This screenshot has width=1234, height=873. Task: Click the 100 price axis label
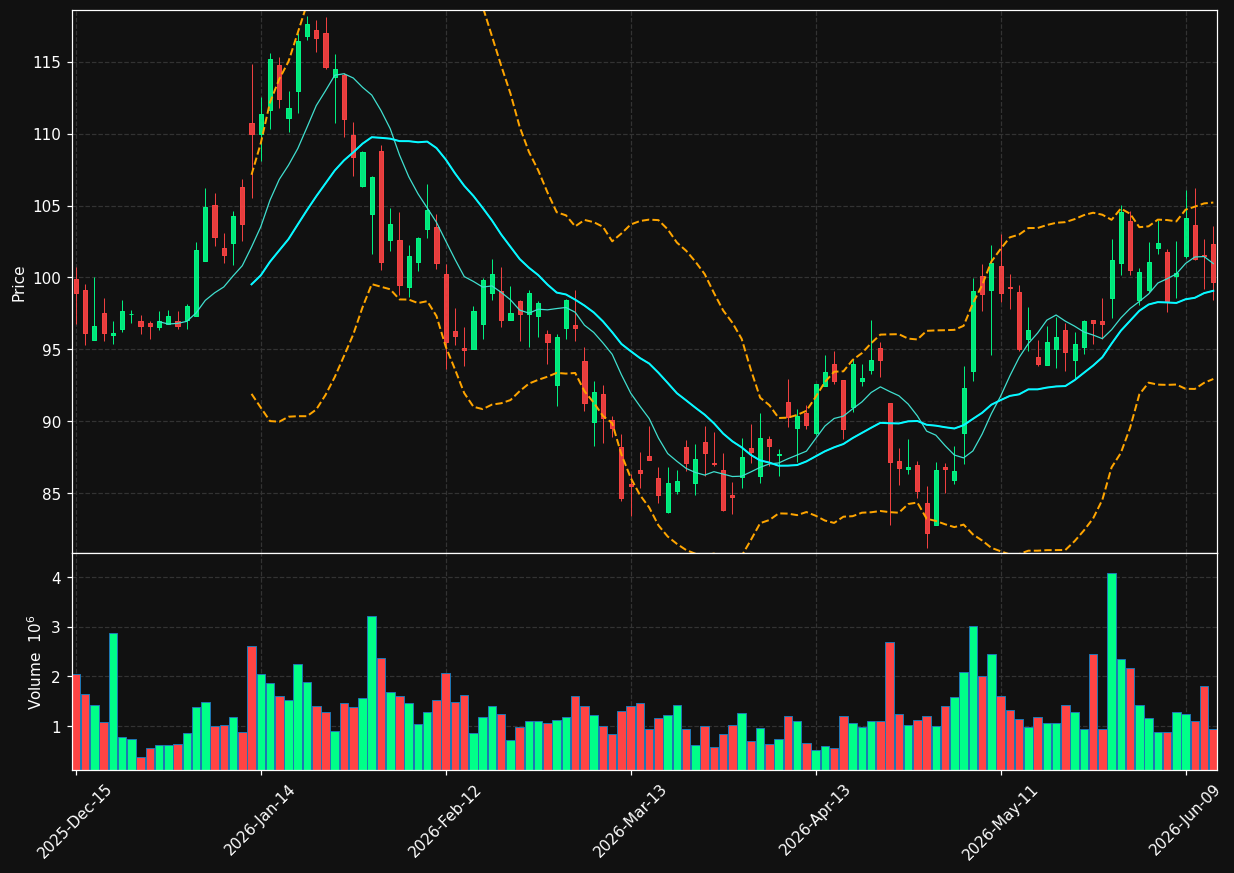coord(49,278)
